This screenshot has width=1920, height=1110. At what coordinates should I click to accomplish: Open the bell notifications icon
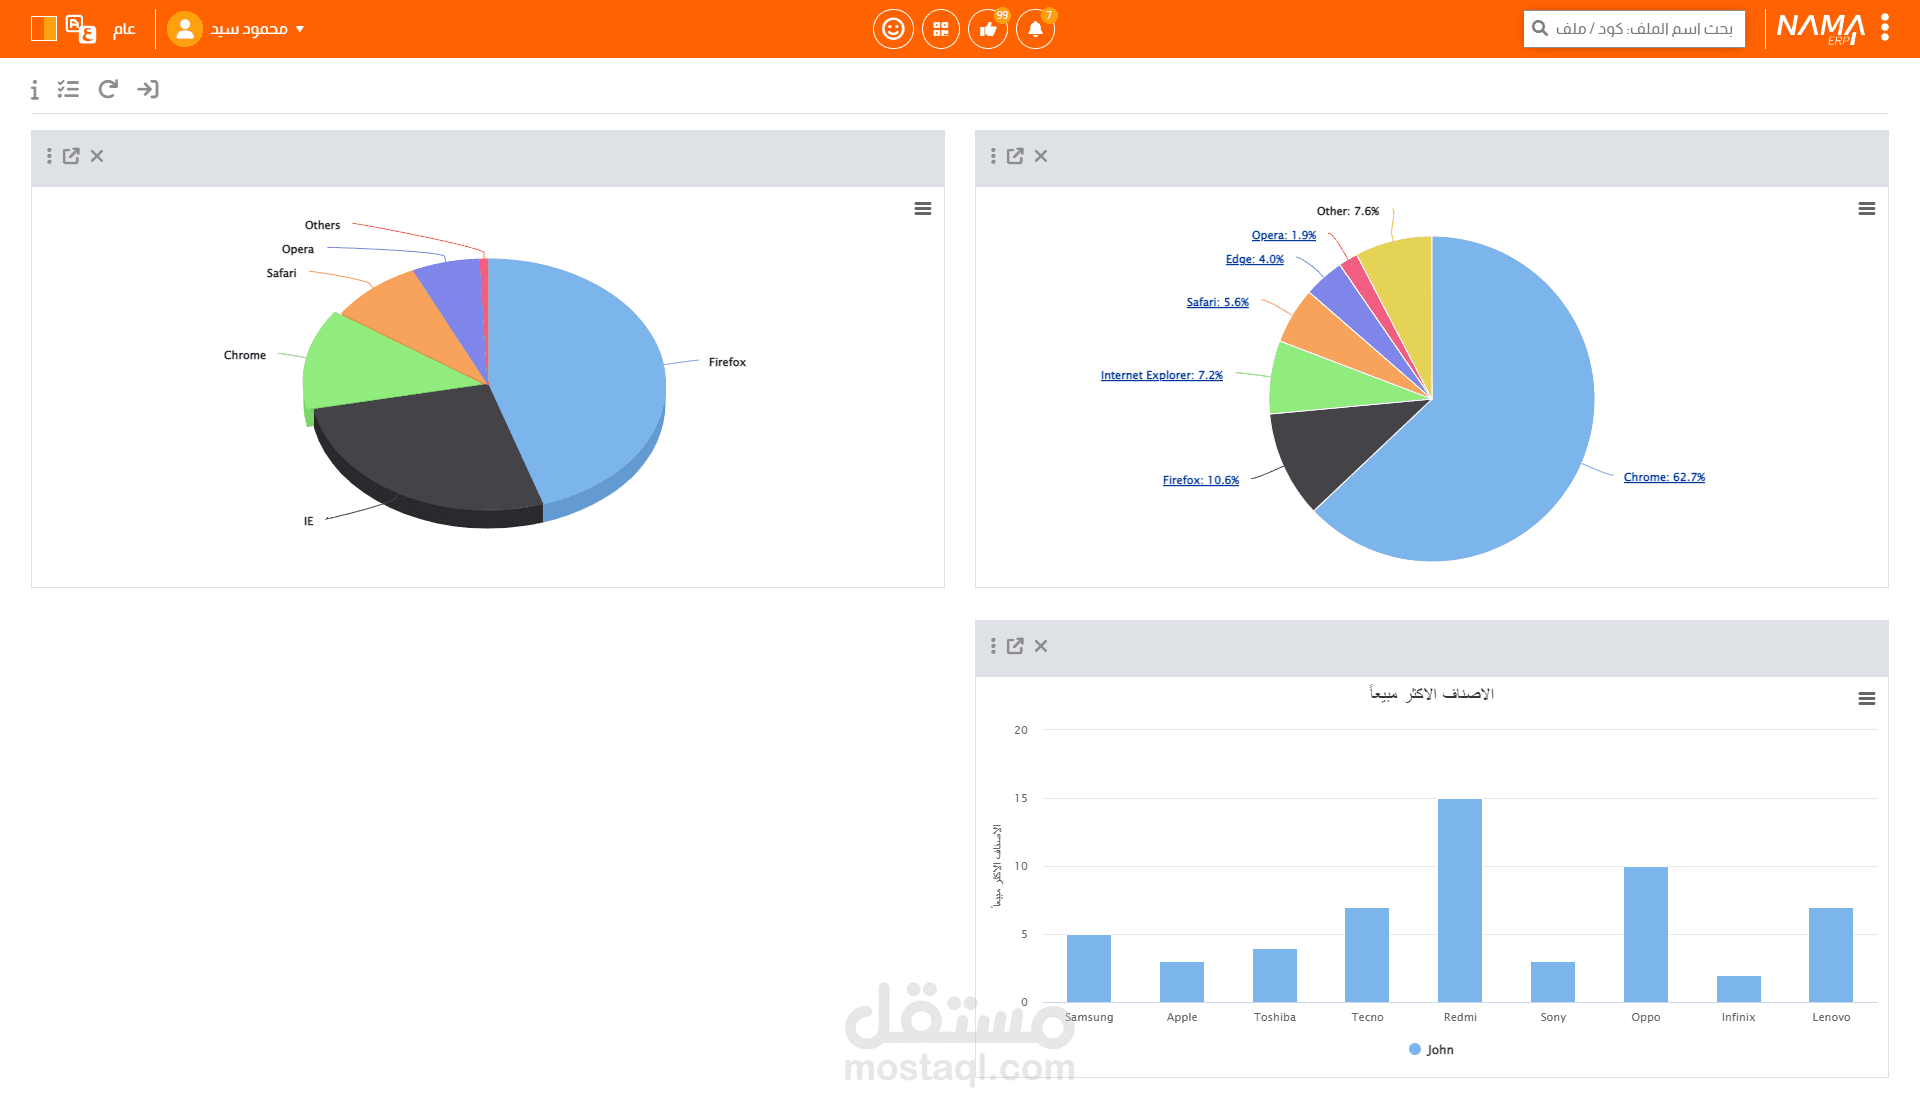click(1035, 29)
